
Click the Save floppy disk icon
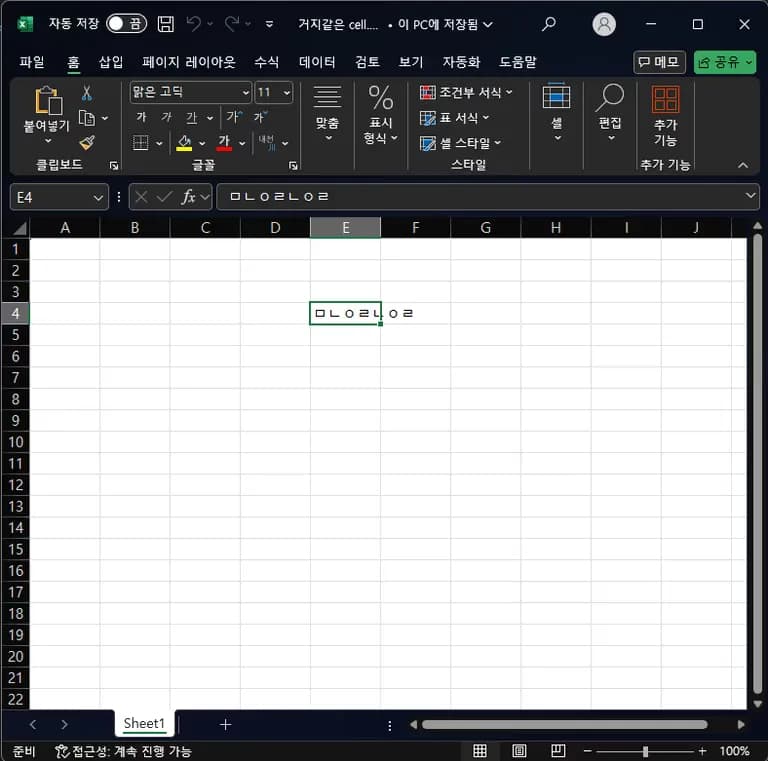pyautogui.click(x=166, y=24)
